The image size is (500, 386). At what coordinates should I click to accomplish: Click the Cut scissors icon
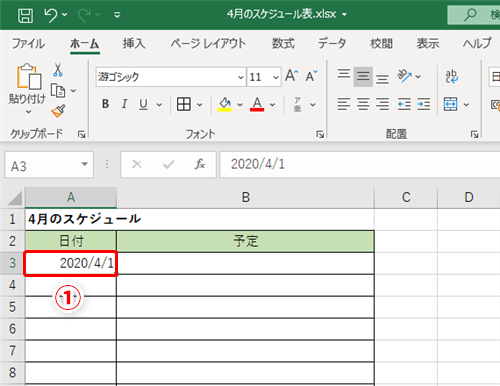click(x=58, y=70)
